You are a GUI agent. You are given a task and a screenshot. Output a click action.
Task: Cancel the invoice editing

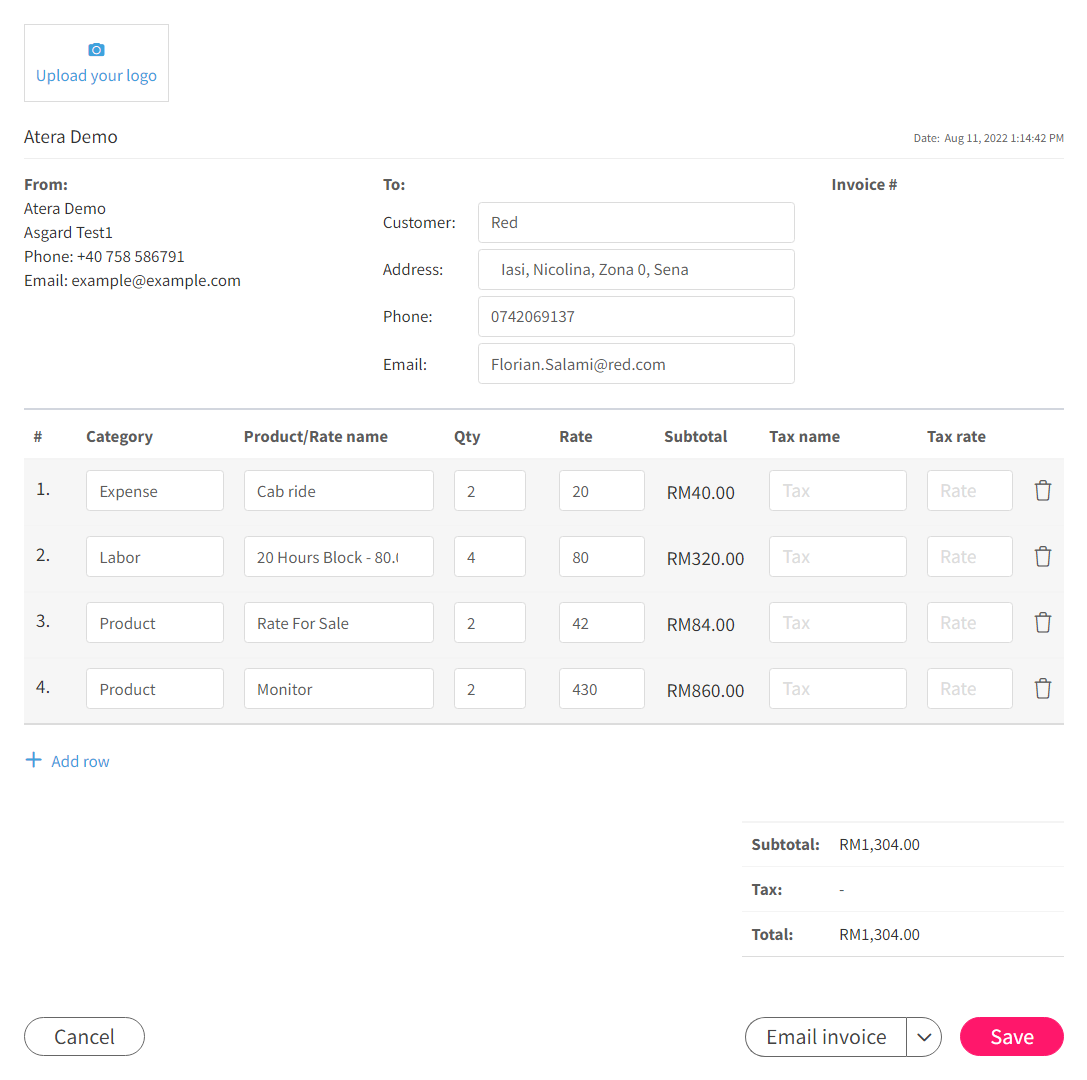(x=85, y=1037)
